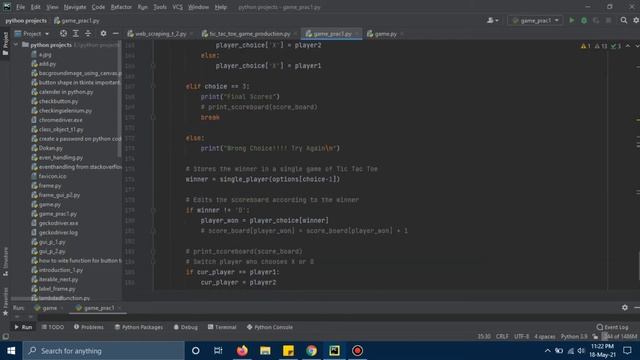Click the red screen recorder taskbar icon
Viewport: 640px width, 360px height.
tap(357, 351)
